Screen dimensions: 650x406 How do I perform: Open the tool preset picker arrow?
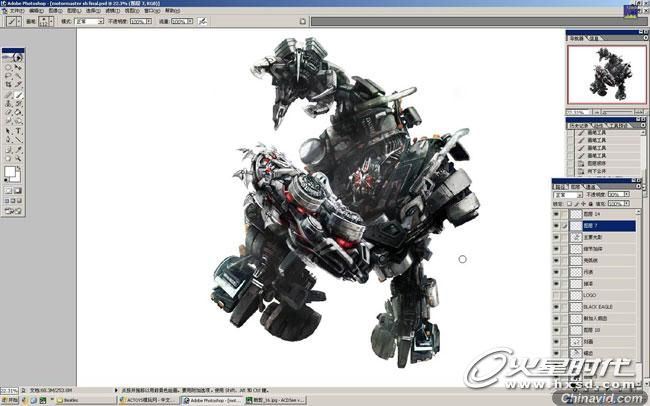(x=19, y=21)
